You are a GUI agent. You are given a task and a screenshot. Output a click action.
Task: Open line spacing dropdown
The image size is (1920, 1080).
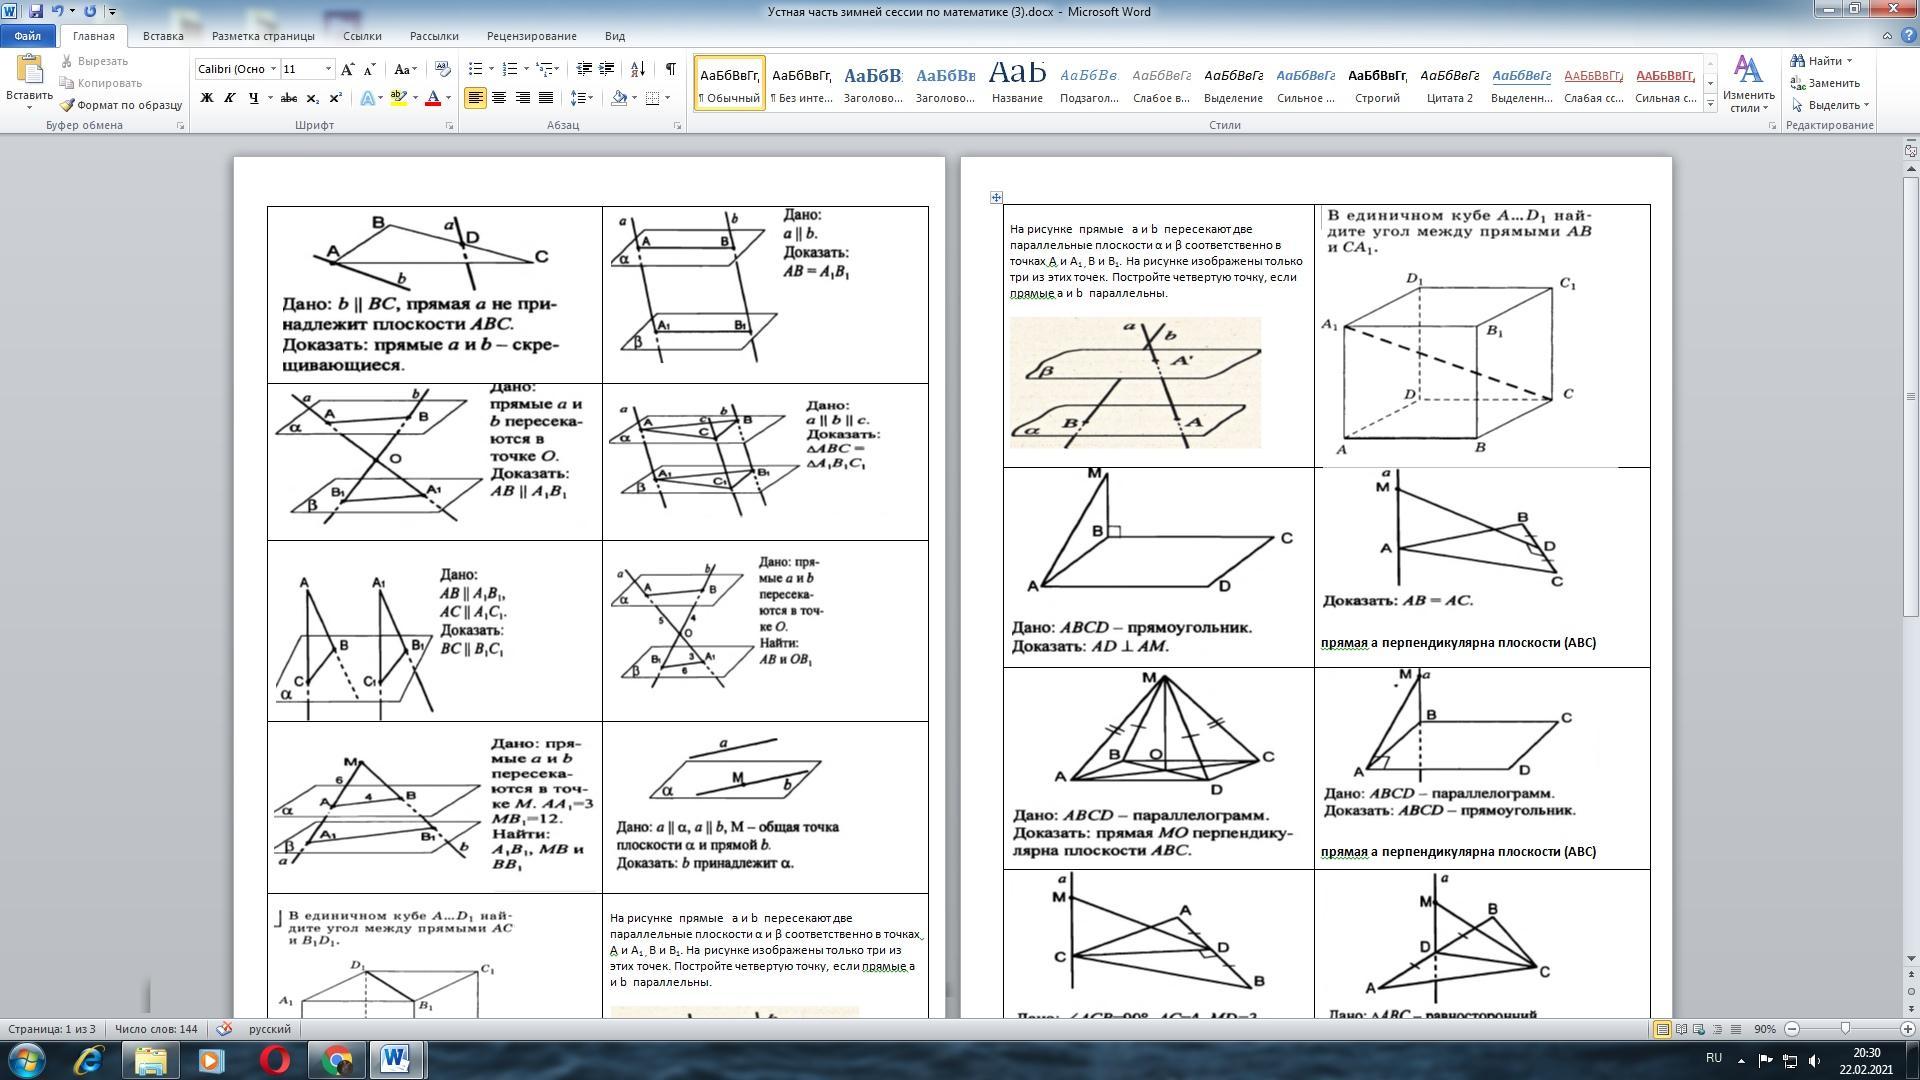[x=581, y=98]
